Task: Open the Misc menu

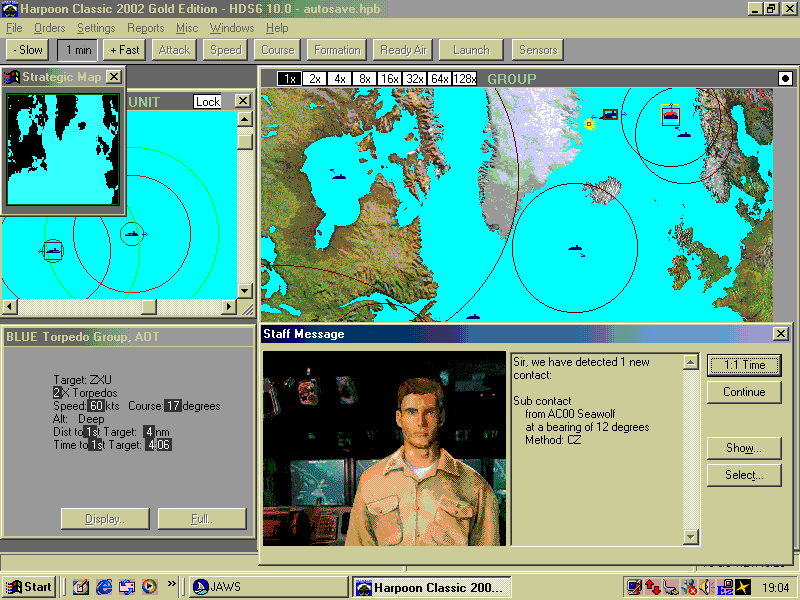Action: (187, 28)
